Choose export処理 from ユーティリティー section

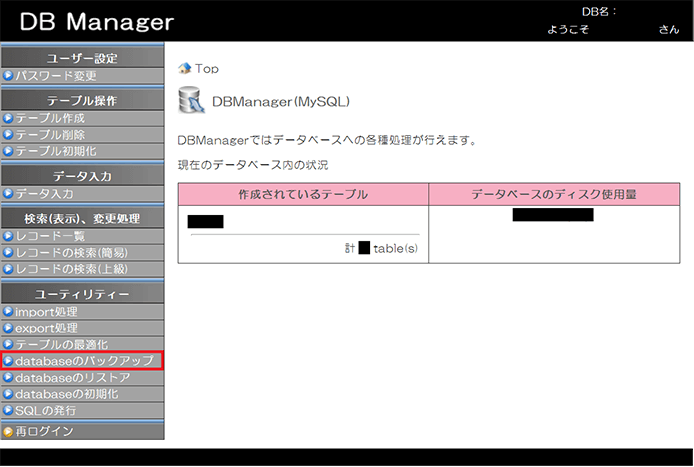click(x=46, y=328)
